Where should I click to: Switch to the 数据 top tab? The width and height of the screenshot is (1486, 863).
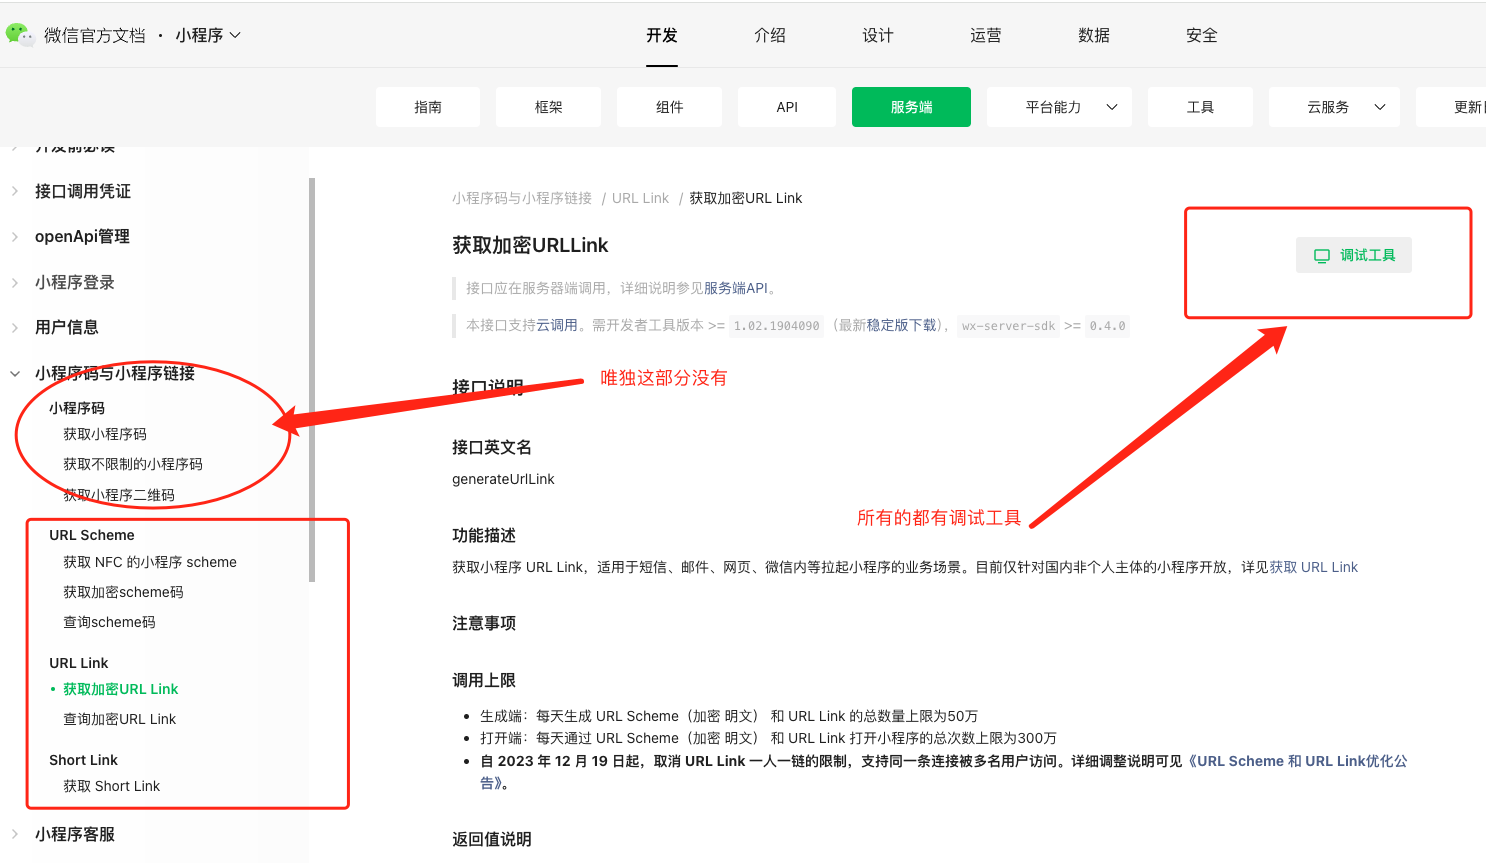click(x=1094, y=35)
